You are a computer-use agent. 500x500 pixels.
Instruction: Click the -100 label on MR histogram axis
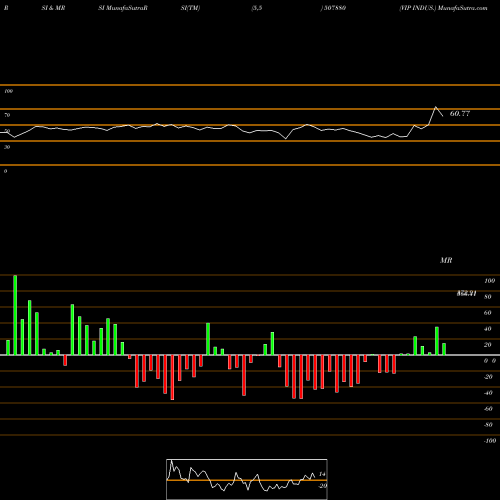point(490,441)
